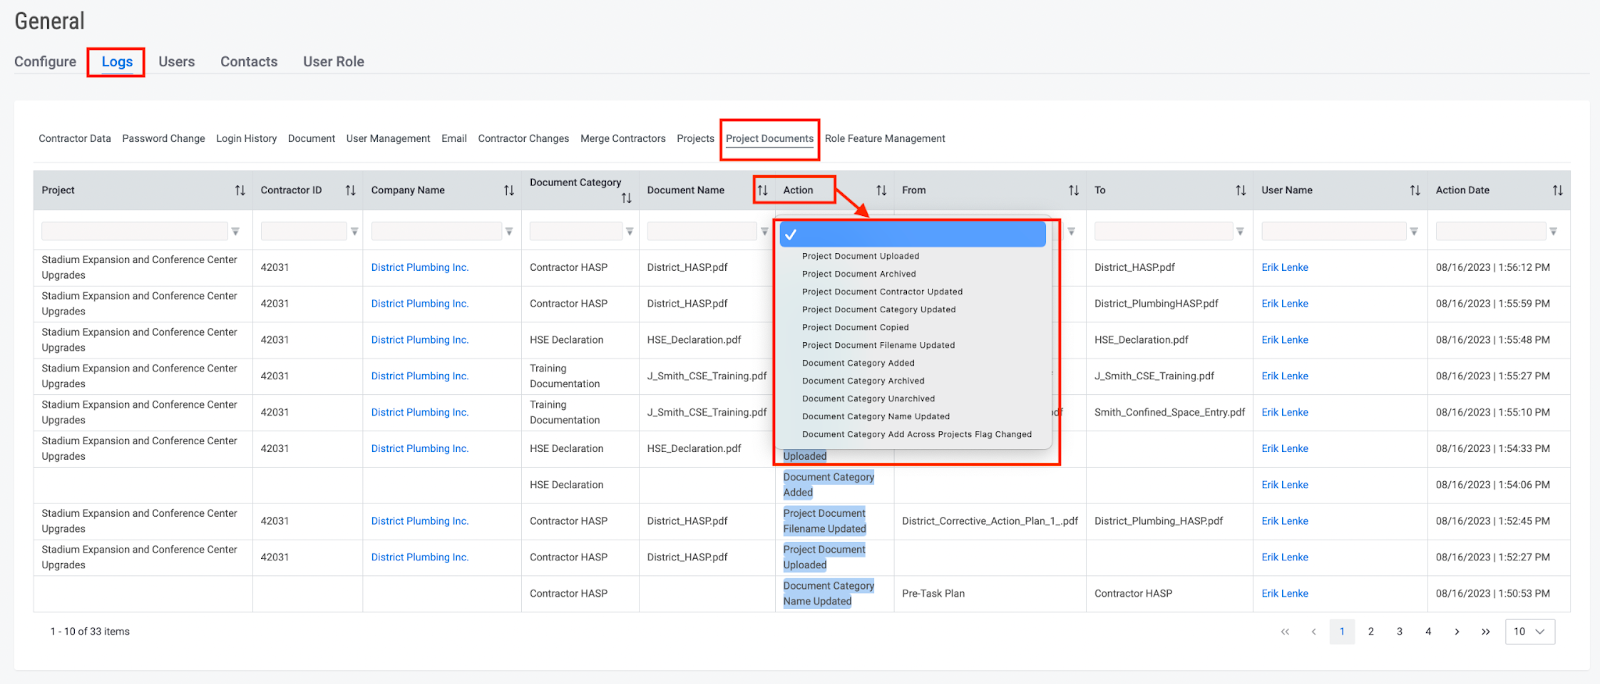Open the From column filter funnel

[1071, 232]
